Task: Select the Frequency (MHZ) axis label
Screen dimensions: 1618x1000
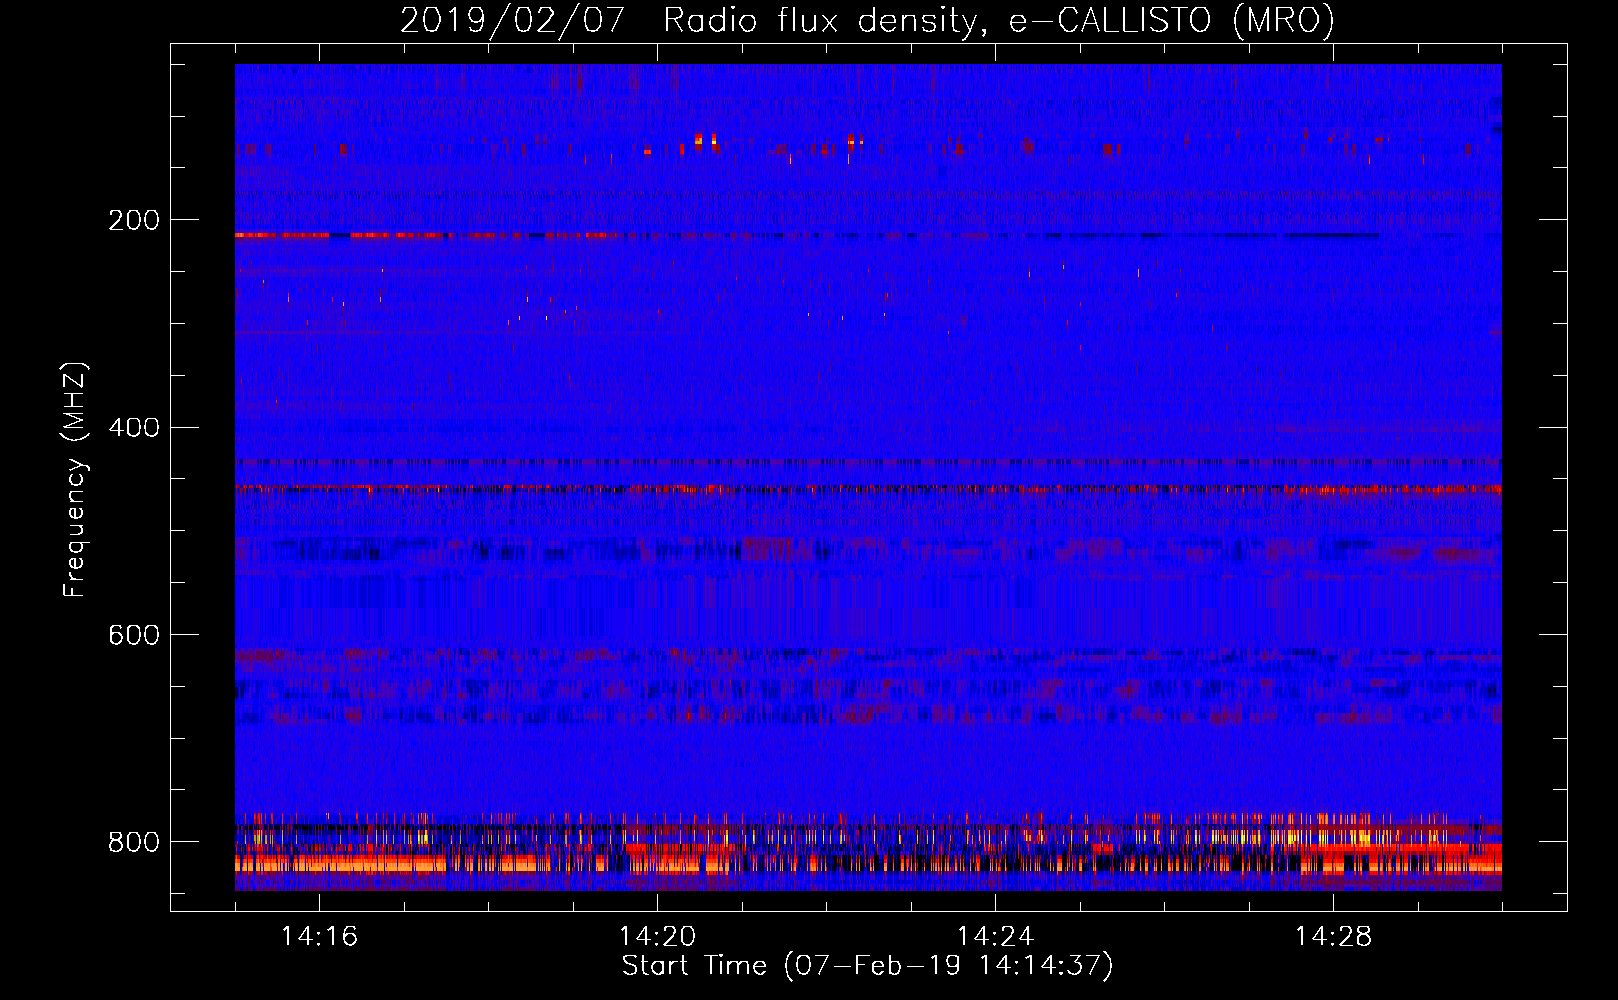Action: pyautogui.click(x=75, y=479)
